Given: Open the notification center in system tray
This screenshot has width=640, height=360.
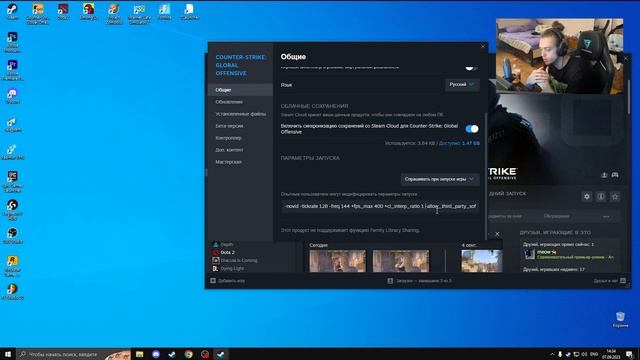Looking at the screenshot, I should 629,354.
